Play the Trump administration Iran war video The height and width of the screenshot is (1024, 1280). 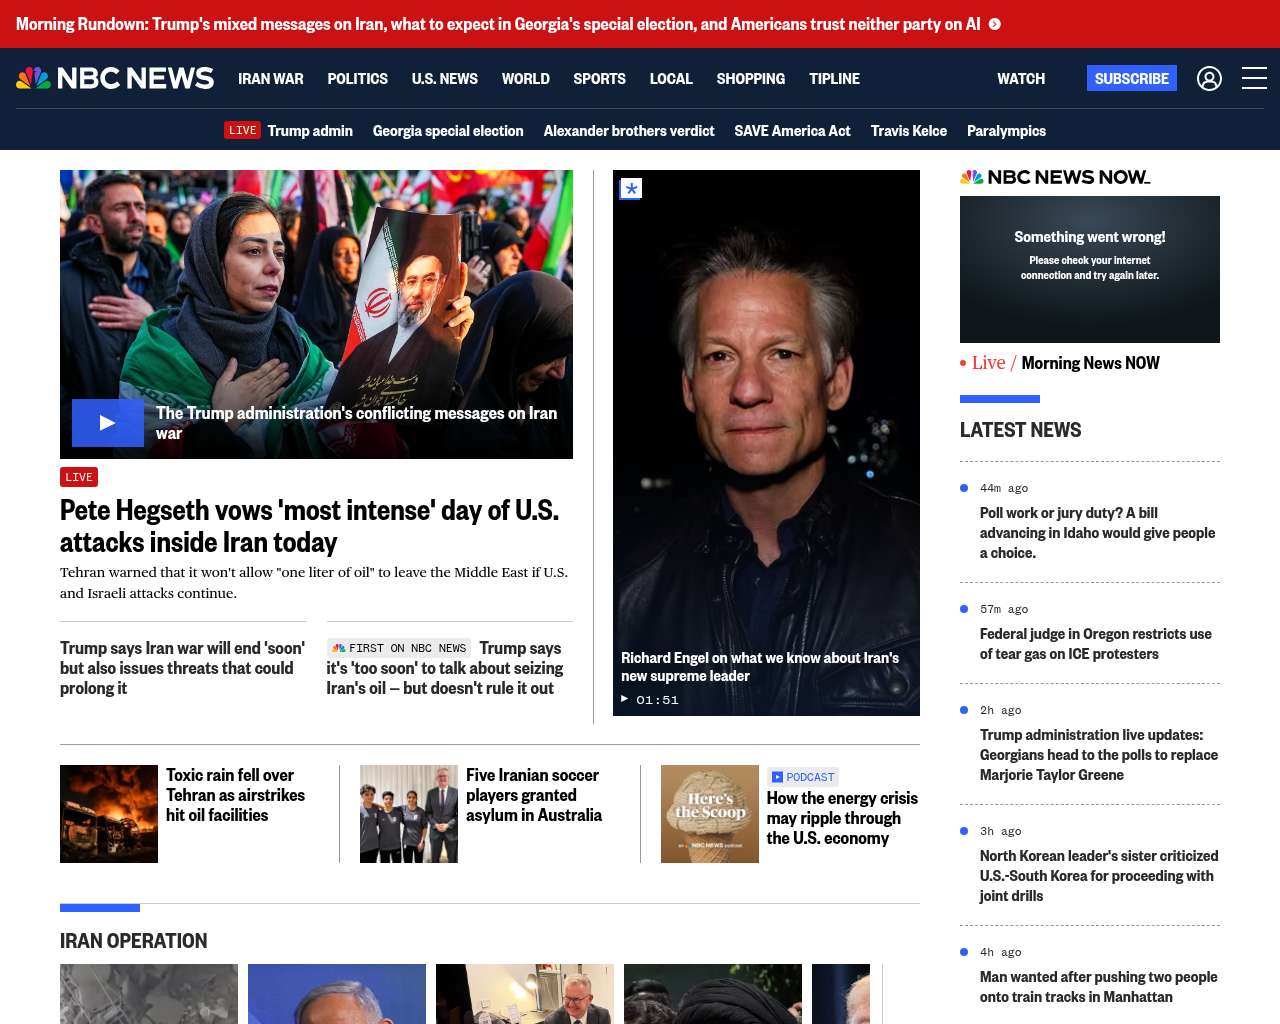107,423
